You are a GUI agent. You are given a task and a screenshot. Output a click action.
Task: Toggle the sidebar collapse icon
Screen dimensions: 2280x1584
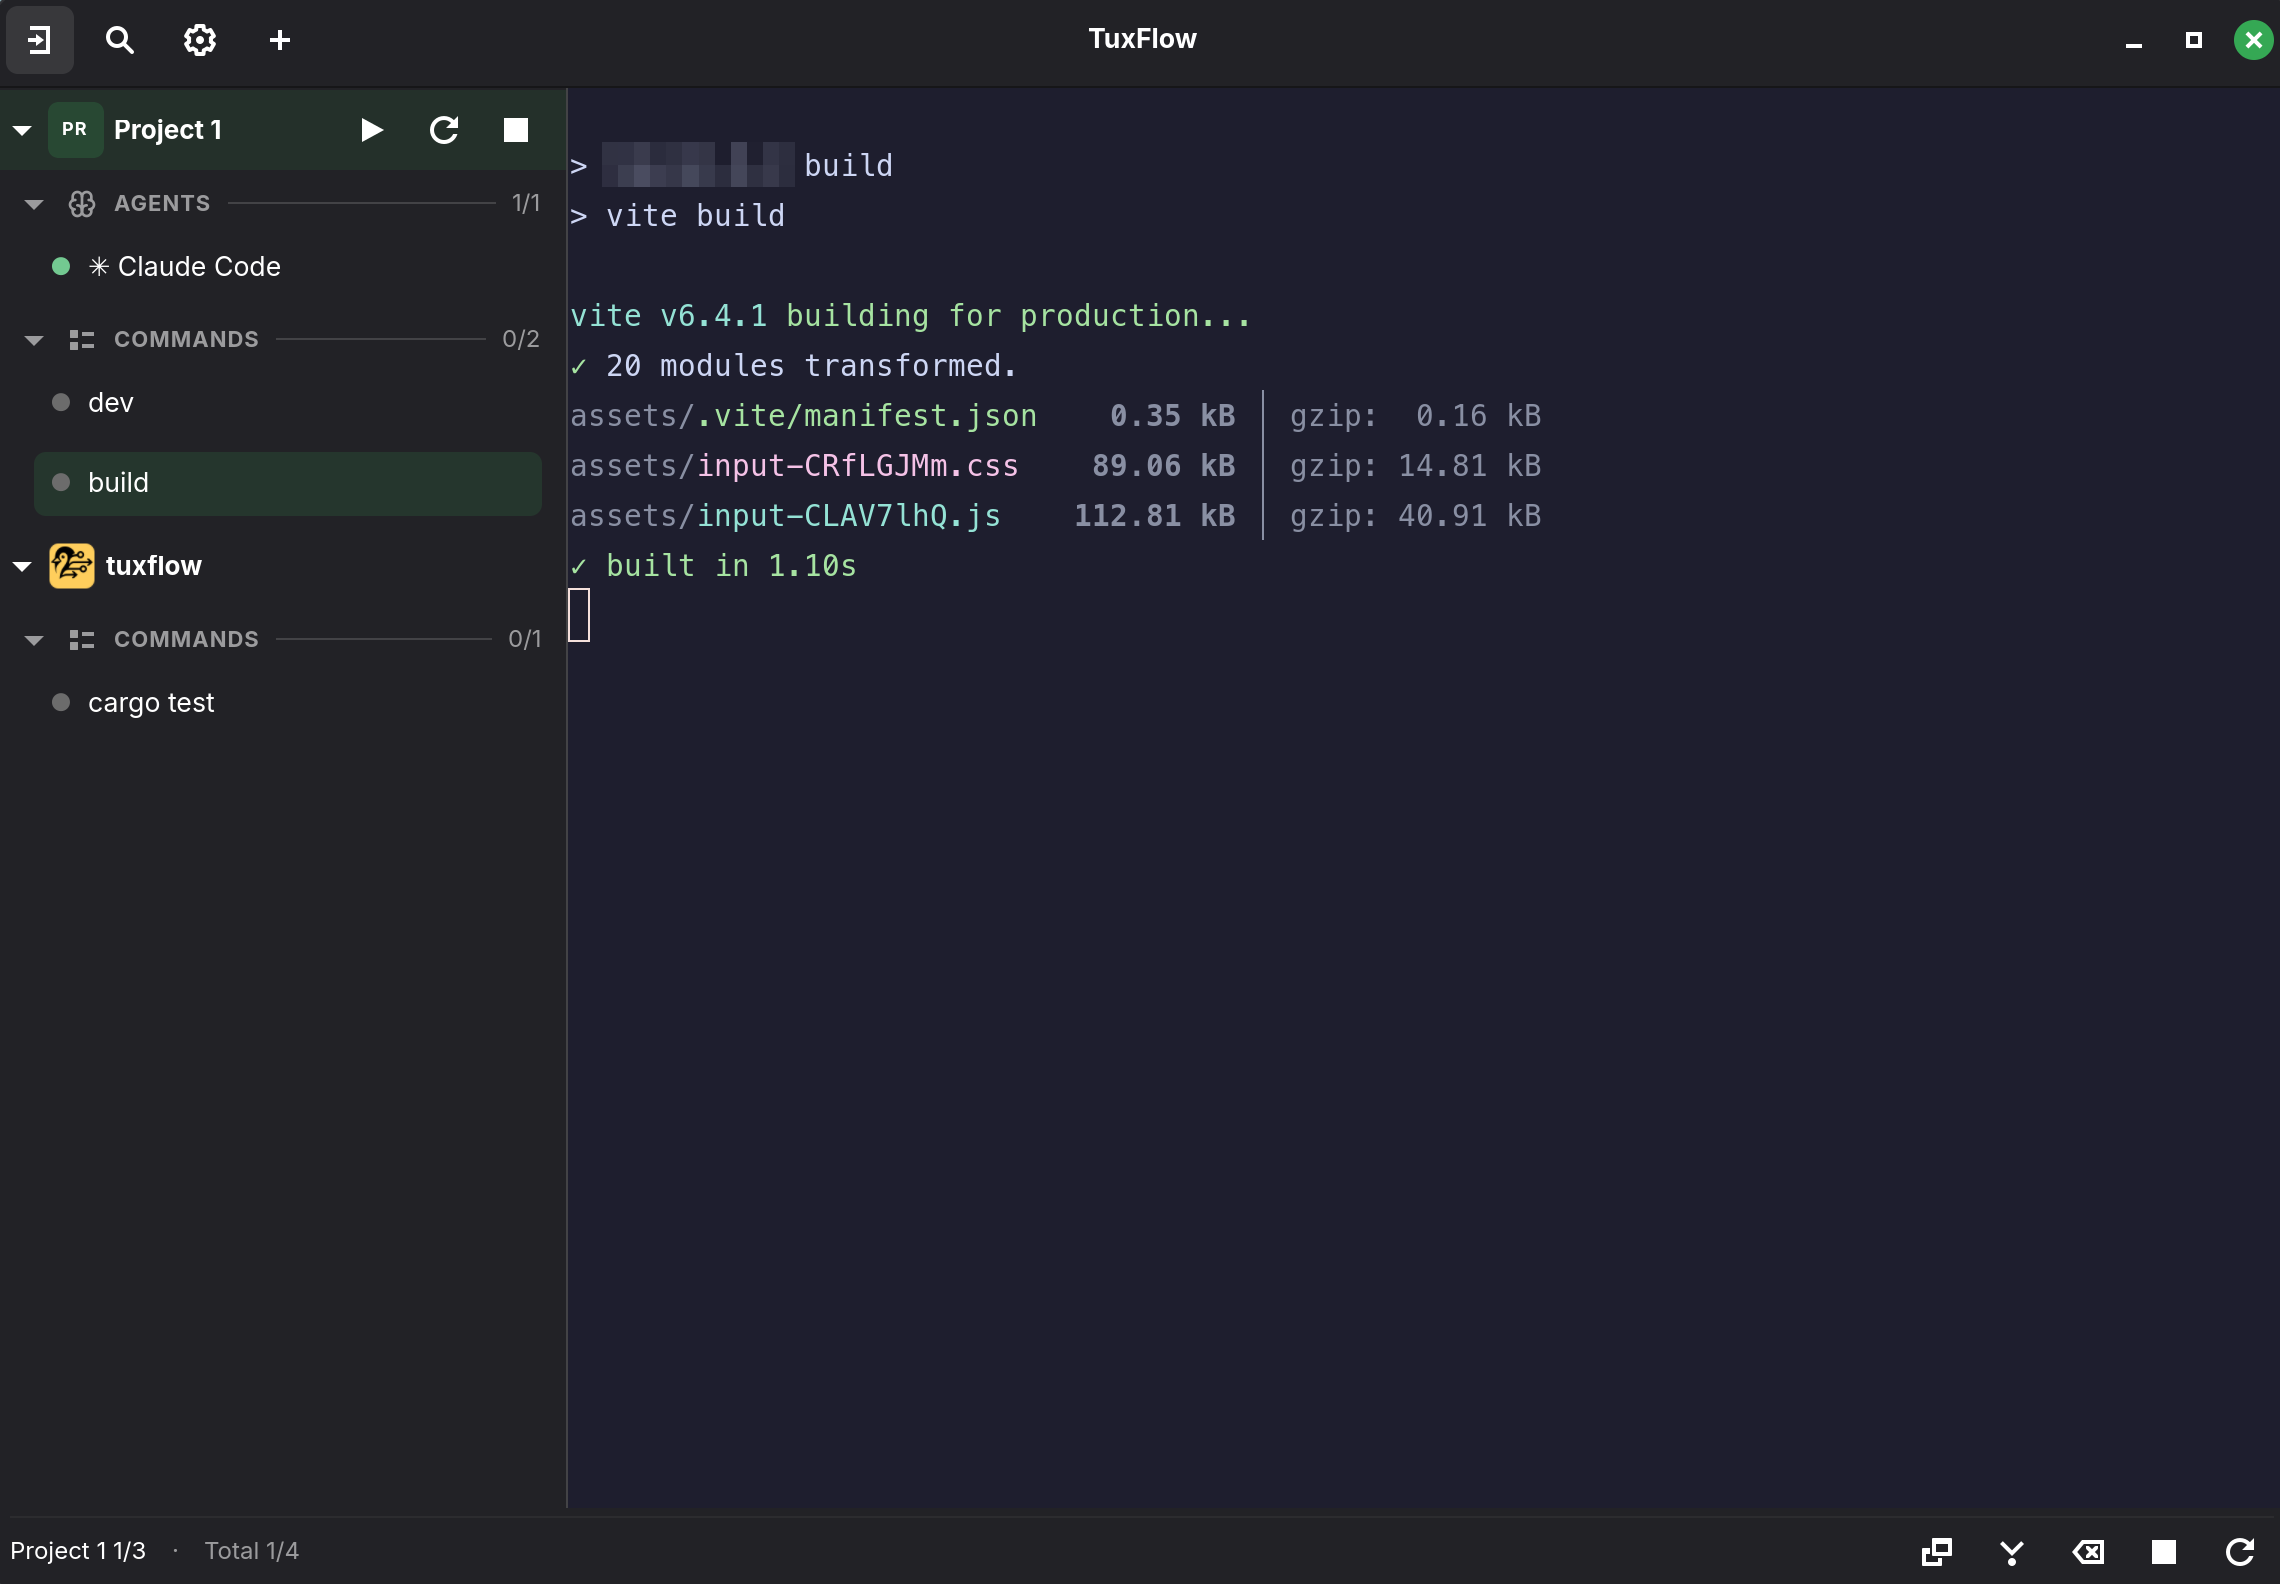tap(40, 40)
